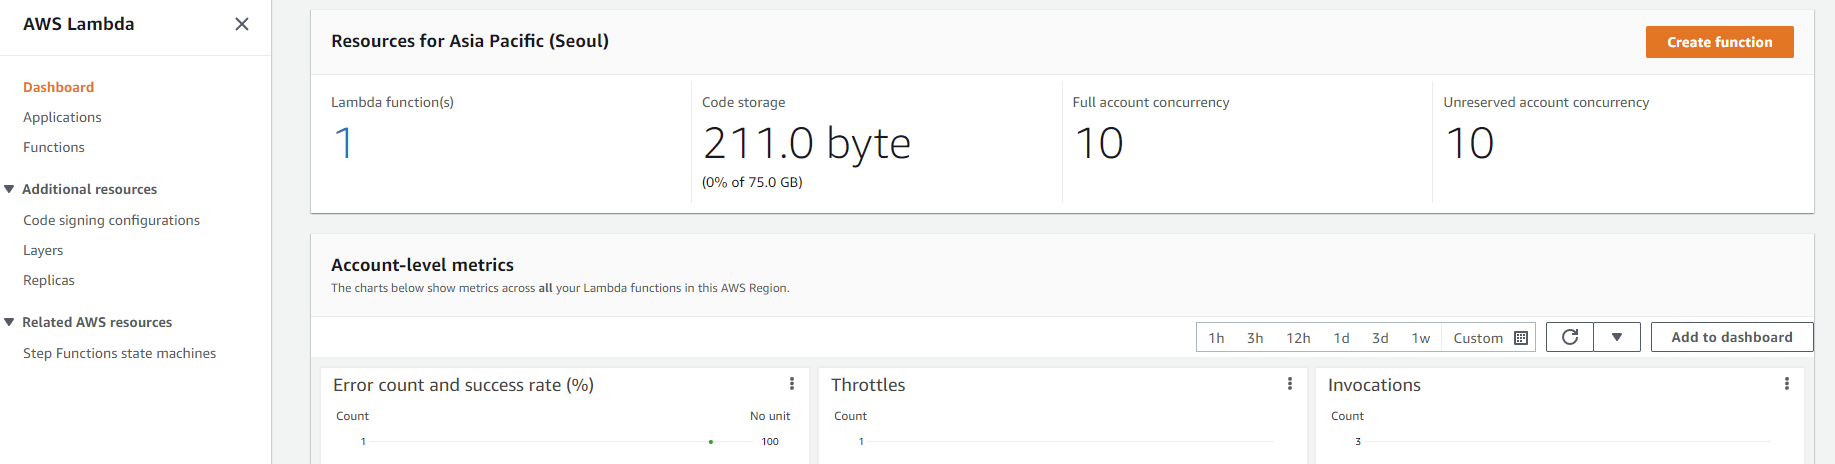Open Step Functions state machines
Image resolution: width=1835 pixels, height=464 pixels.
coord(119,353)
